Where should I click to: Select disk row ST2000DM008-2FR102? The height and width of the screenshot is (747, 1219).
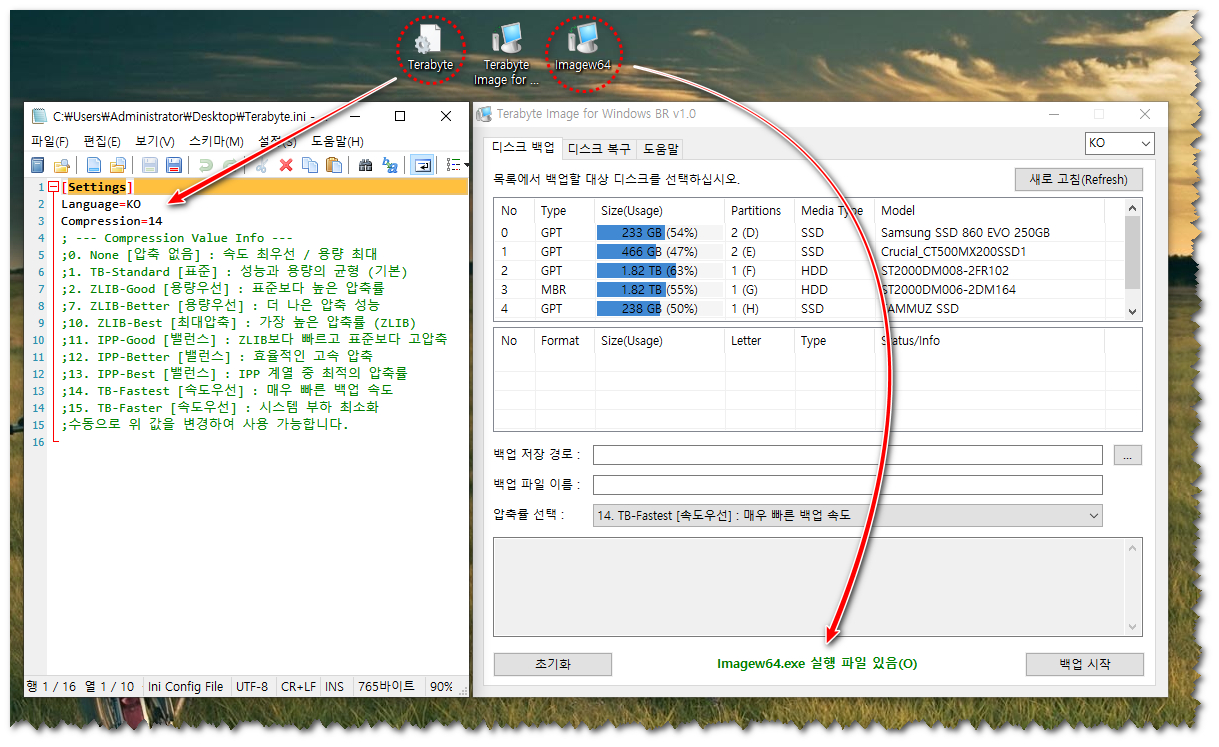tap(810, 271)
